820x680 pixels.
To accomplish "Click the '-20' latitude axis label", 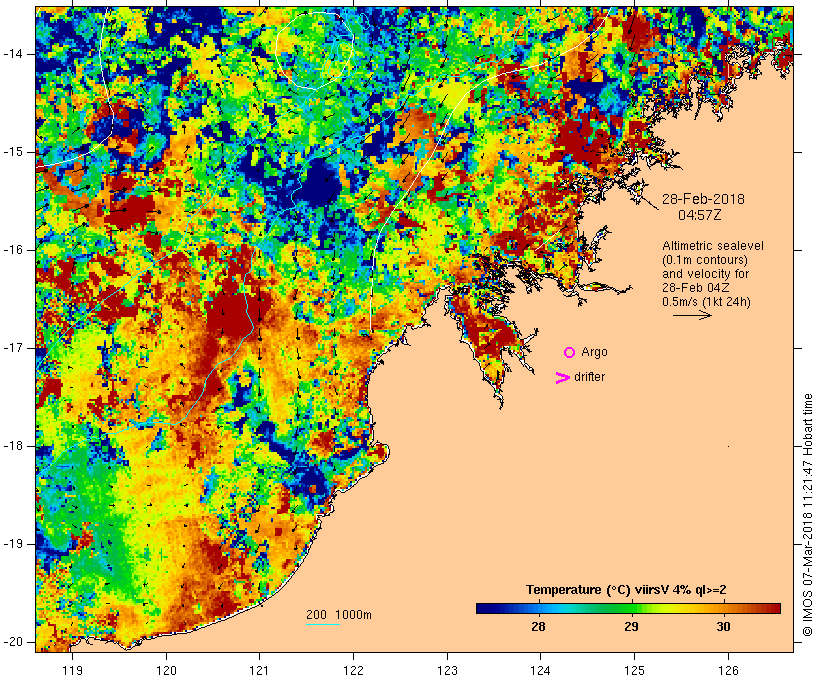I will pyautogui.click(x=13, y=642).
